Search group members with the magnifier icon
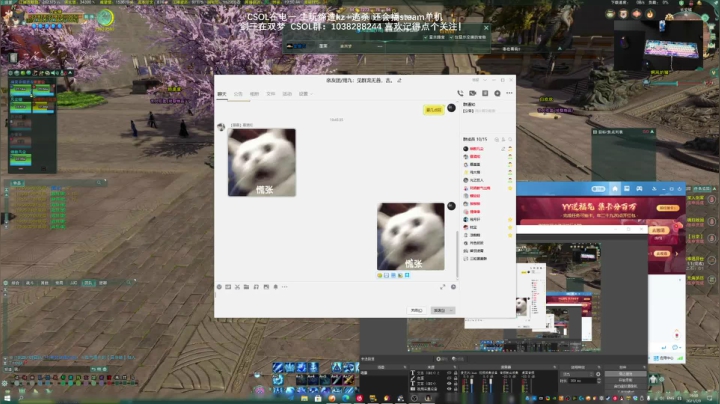 point(510,139)
